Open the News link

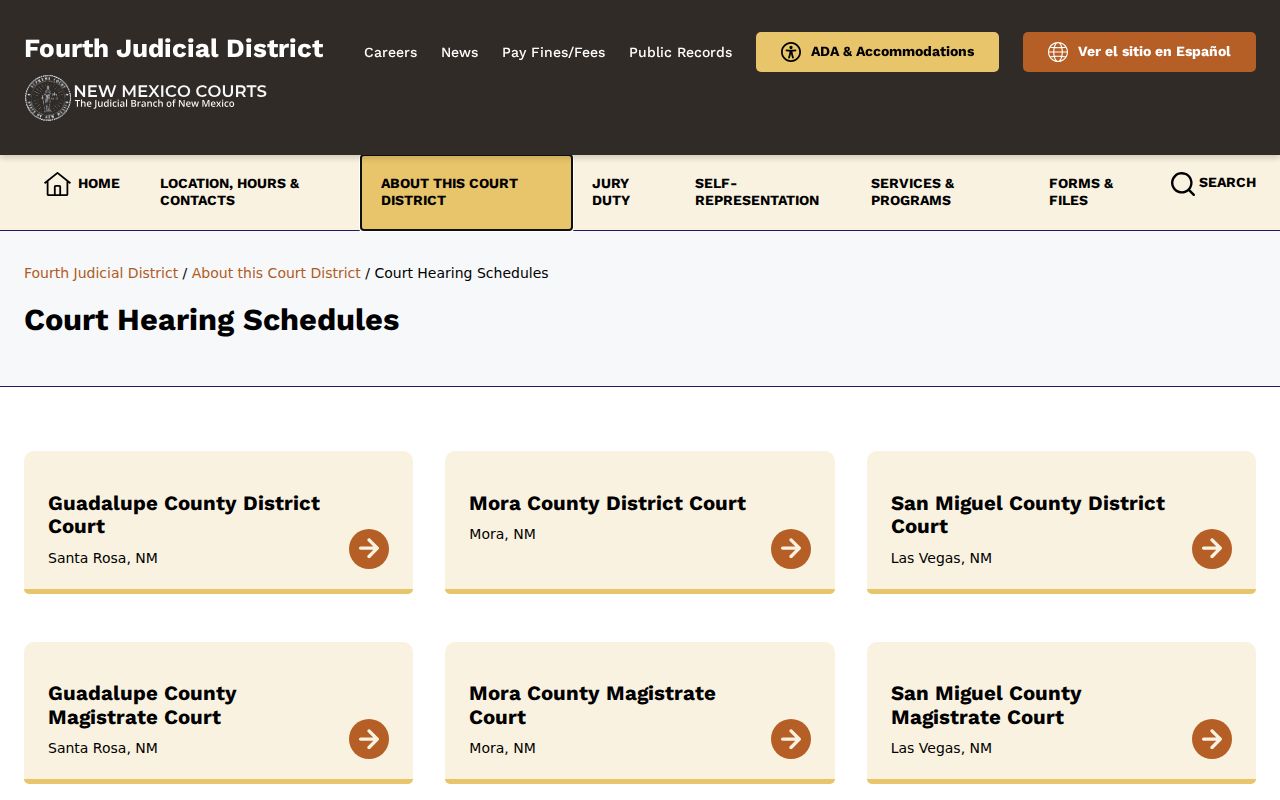(460, 52)
